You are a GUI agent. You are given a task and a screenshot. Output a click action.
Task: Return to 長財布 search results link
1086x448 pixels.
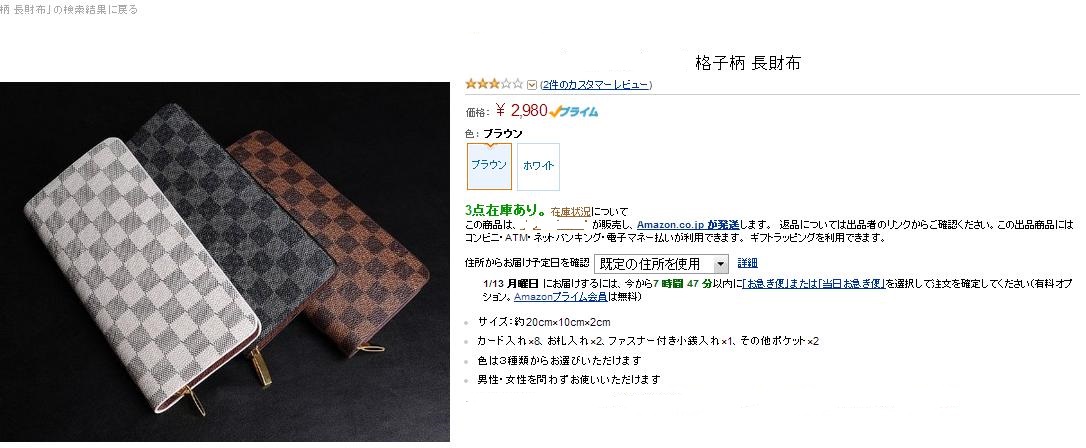(69, 10)
